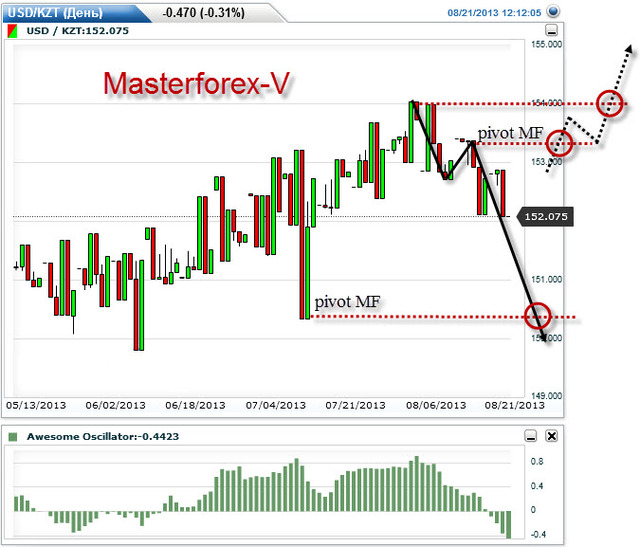Image resolution: width=640 pixels, height=547 pixels.
Task: Click the 149.000 price axis label
Action: 546,396
